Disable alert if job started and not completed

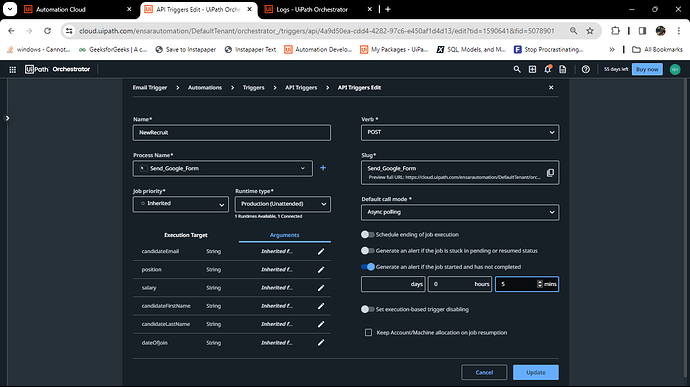coord(367,267)
